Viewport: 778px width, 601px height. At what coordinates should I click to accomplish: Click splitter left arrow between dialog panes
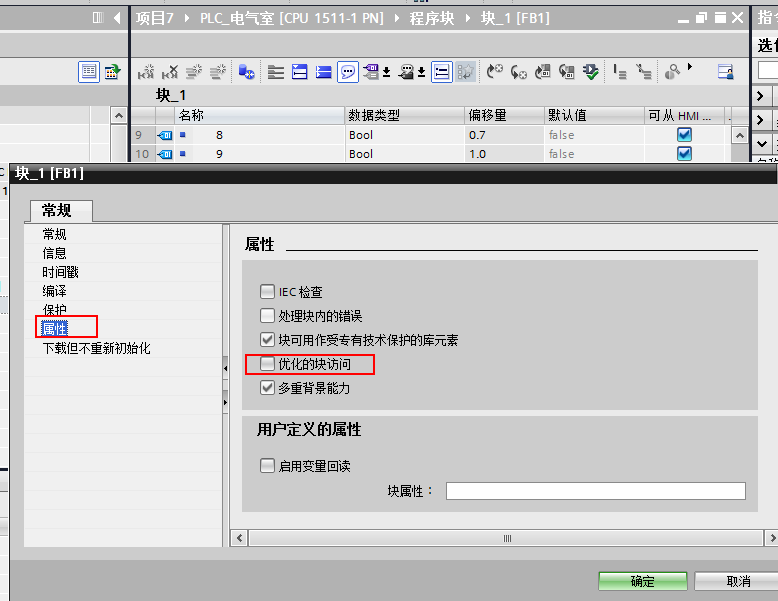pyautogui.click(x=226, y=368)
